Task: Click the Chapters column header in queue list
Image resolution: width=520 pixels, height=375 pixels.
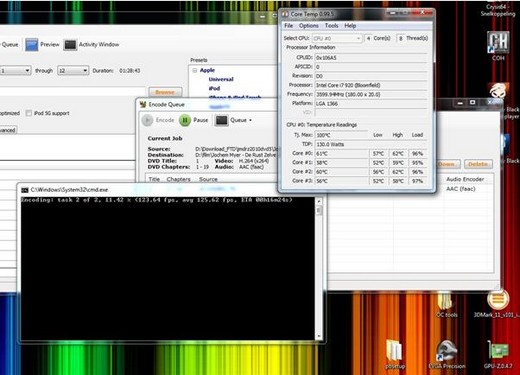Action: coord(178,179)
